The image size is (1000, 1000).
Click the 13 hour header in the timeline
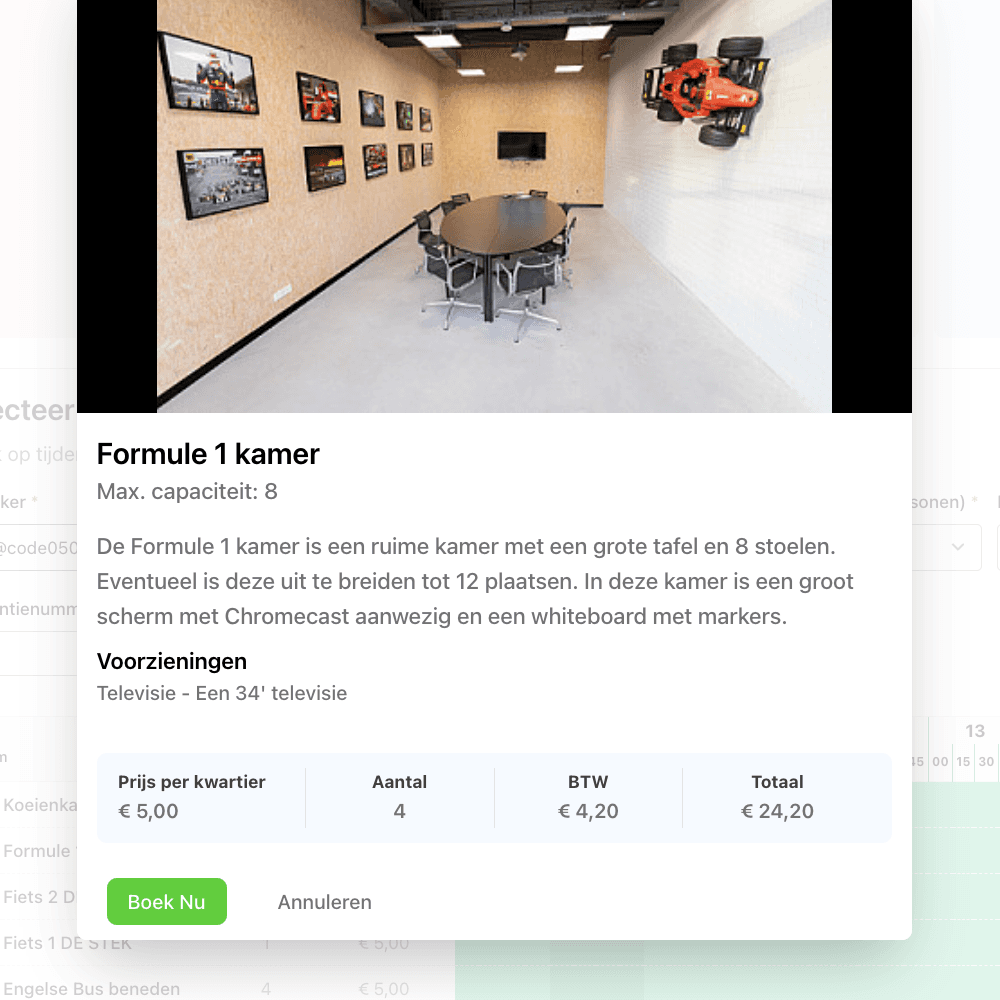tap(974, 731)
